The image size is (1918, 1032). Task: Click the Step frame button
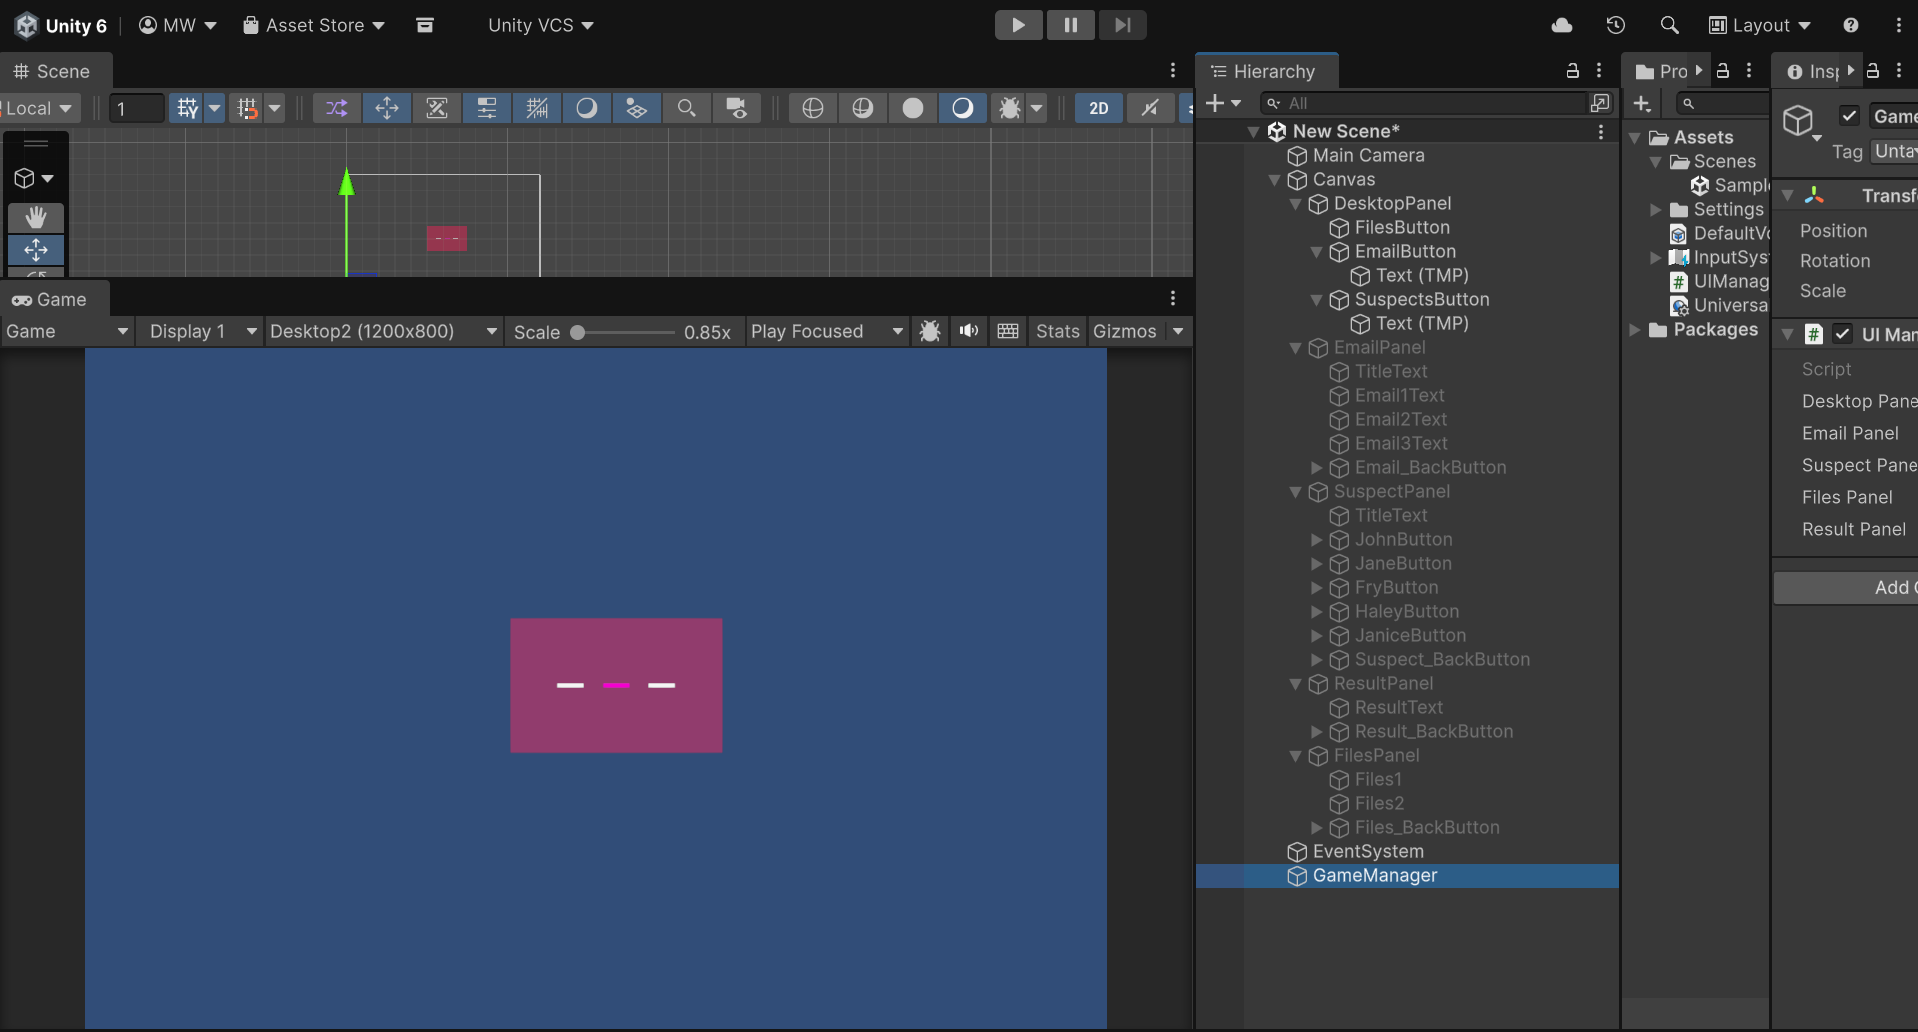pos(1122,25)
